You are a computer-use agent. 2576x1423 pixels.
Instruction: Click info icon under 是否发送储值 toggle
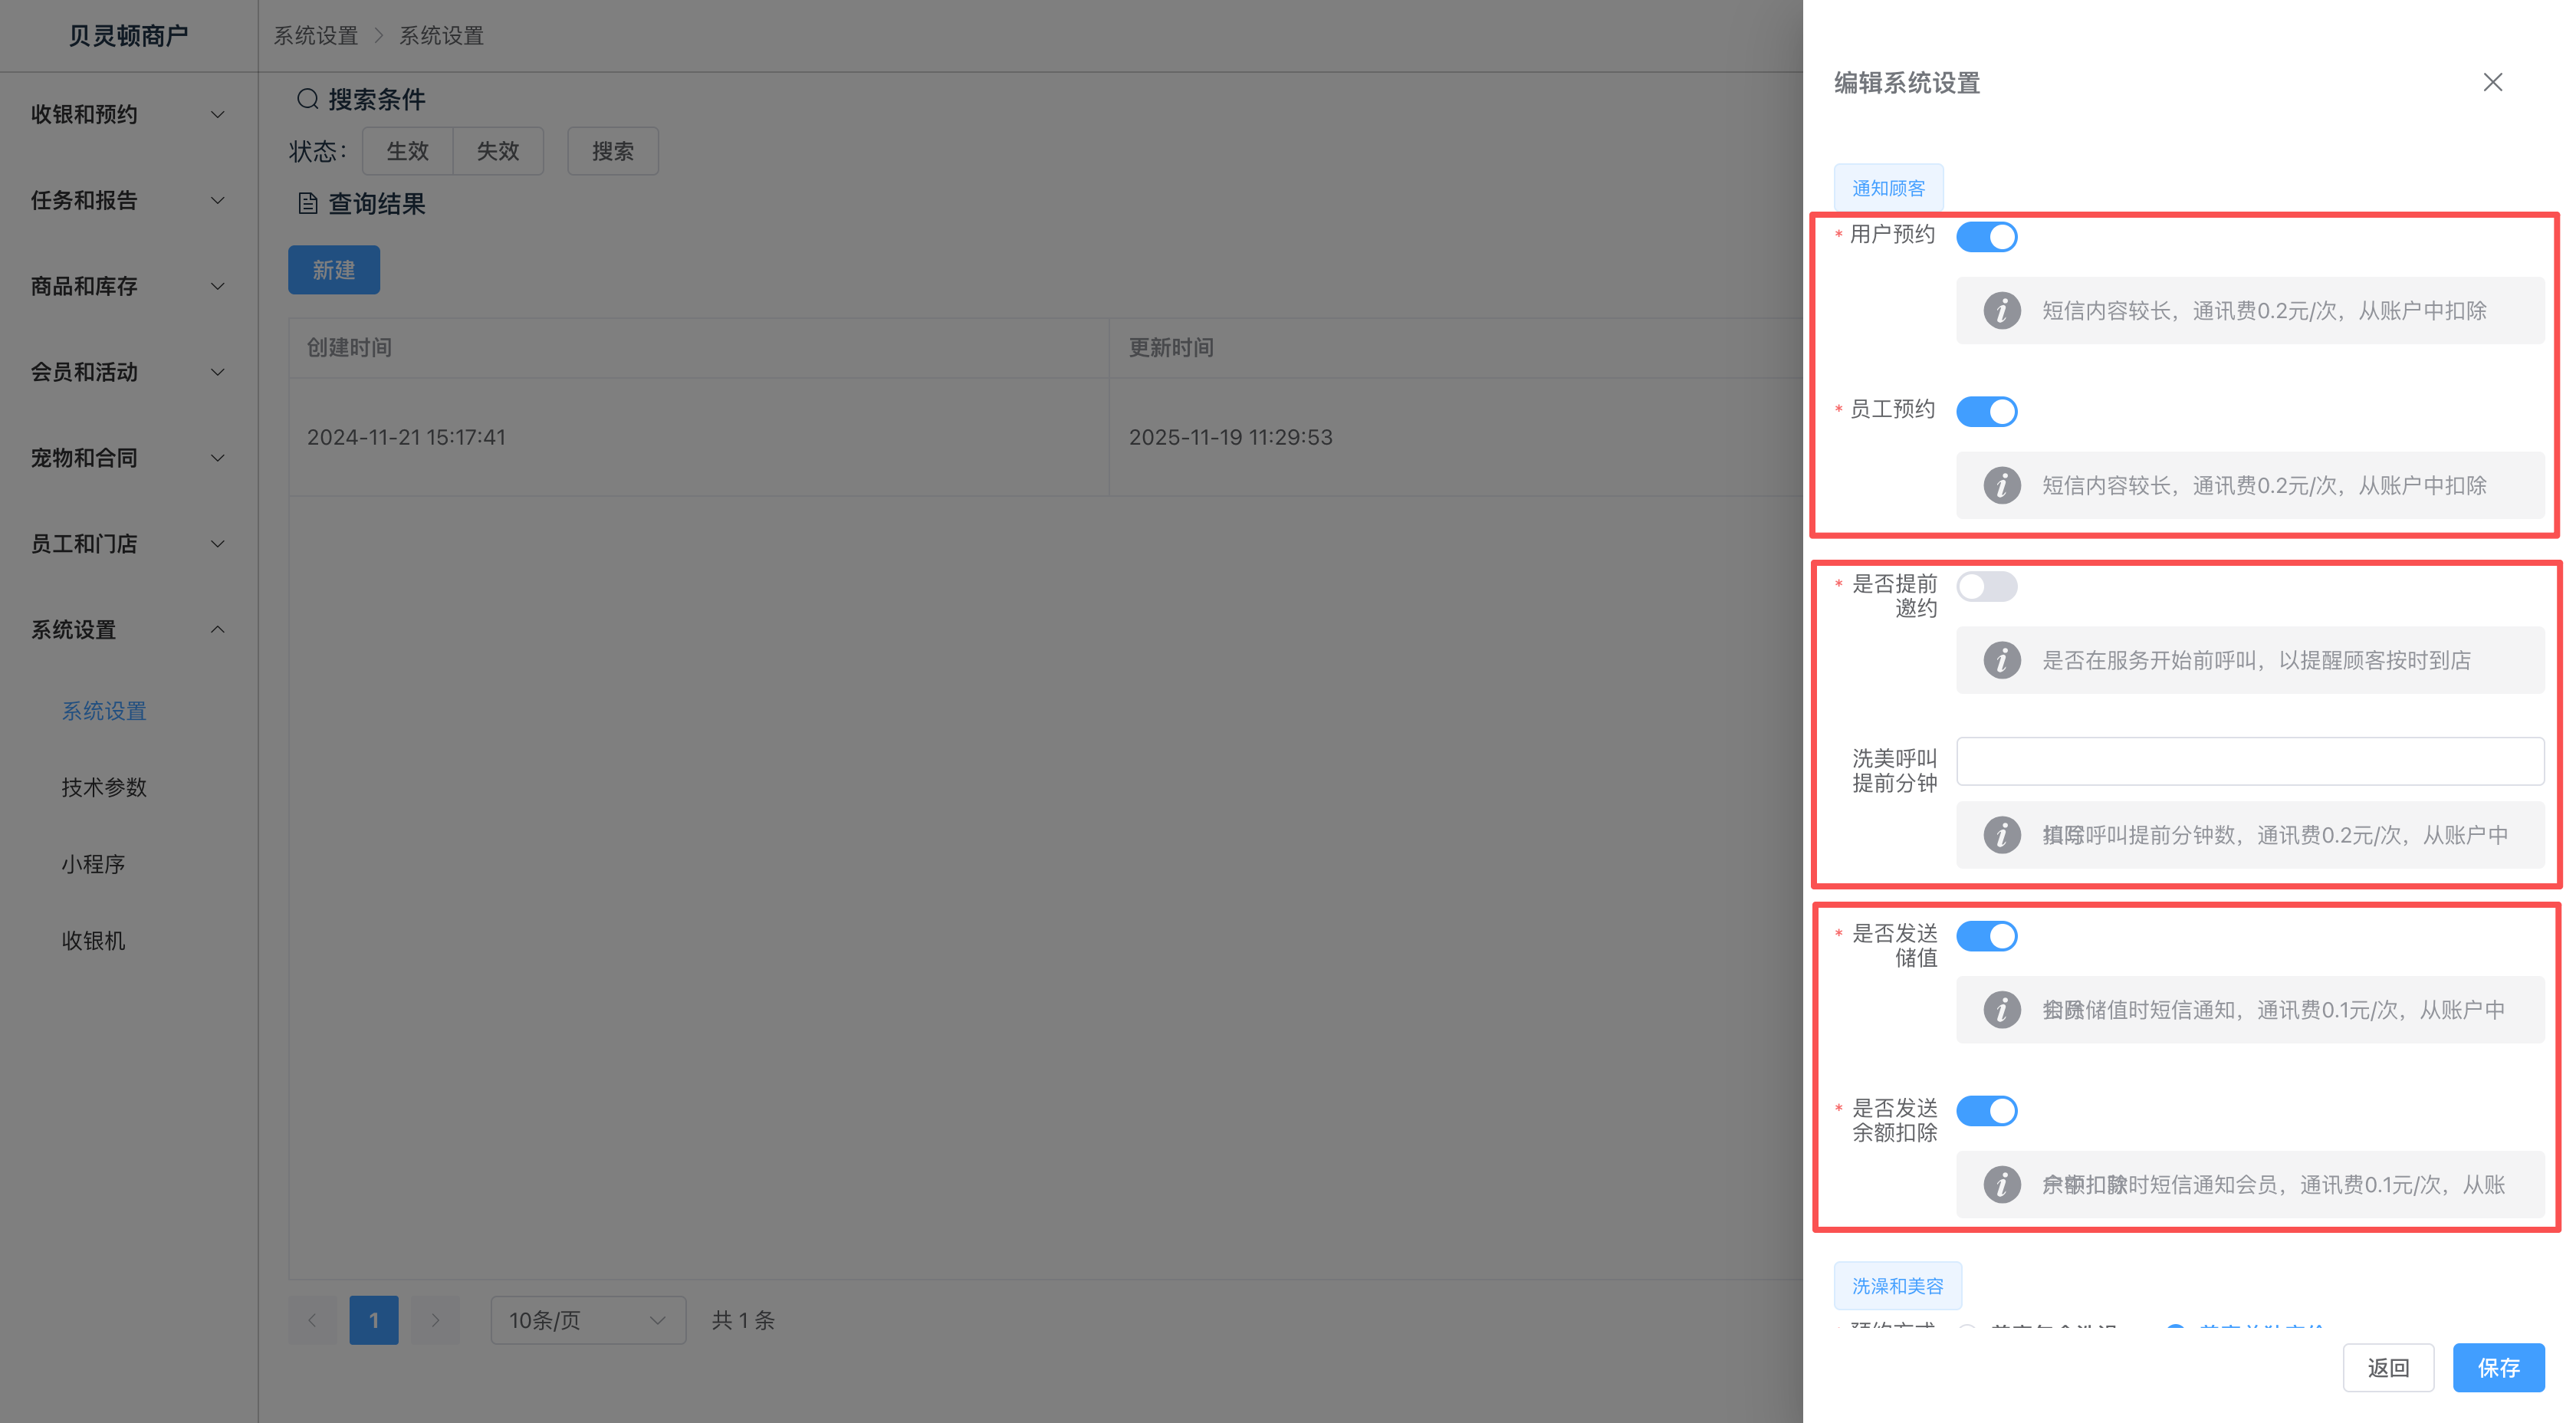(2001, 1010)
